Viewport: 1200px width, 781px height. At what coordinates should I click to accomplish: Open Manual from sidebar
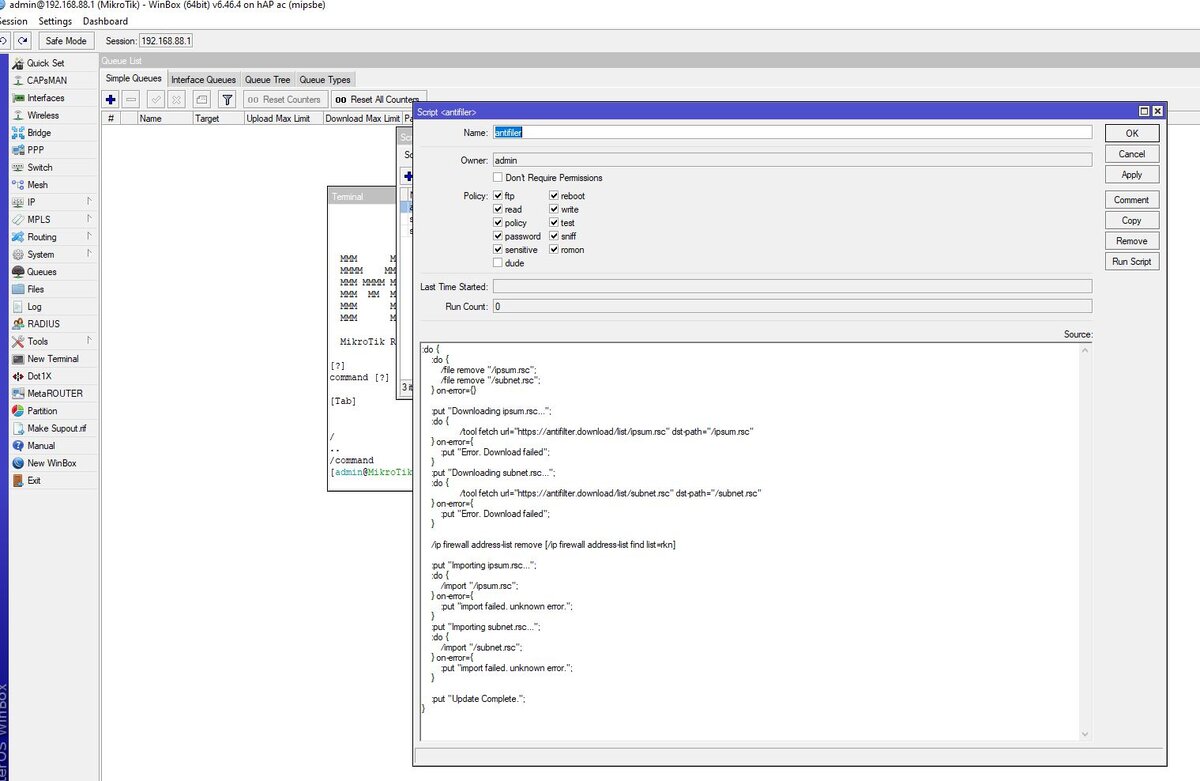pos(41,446)
